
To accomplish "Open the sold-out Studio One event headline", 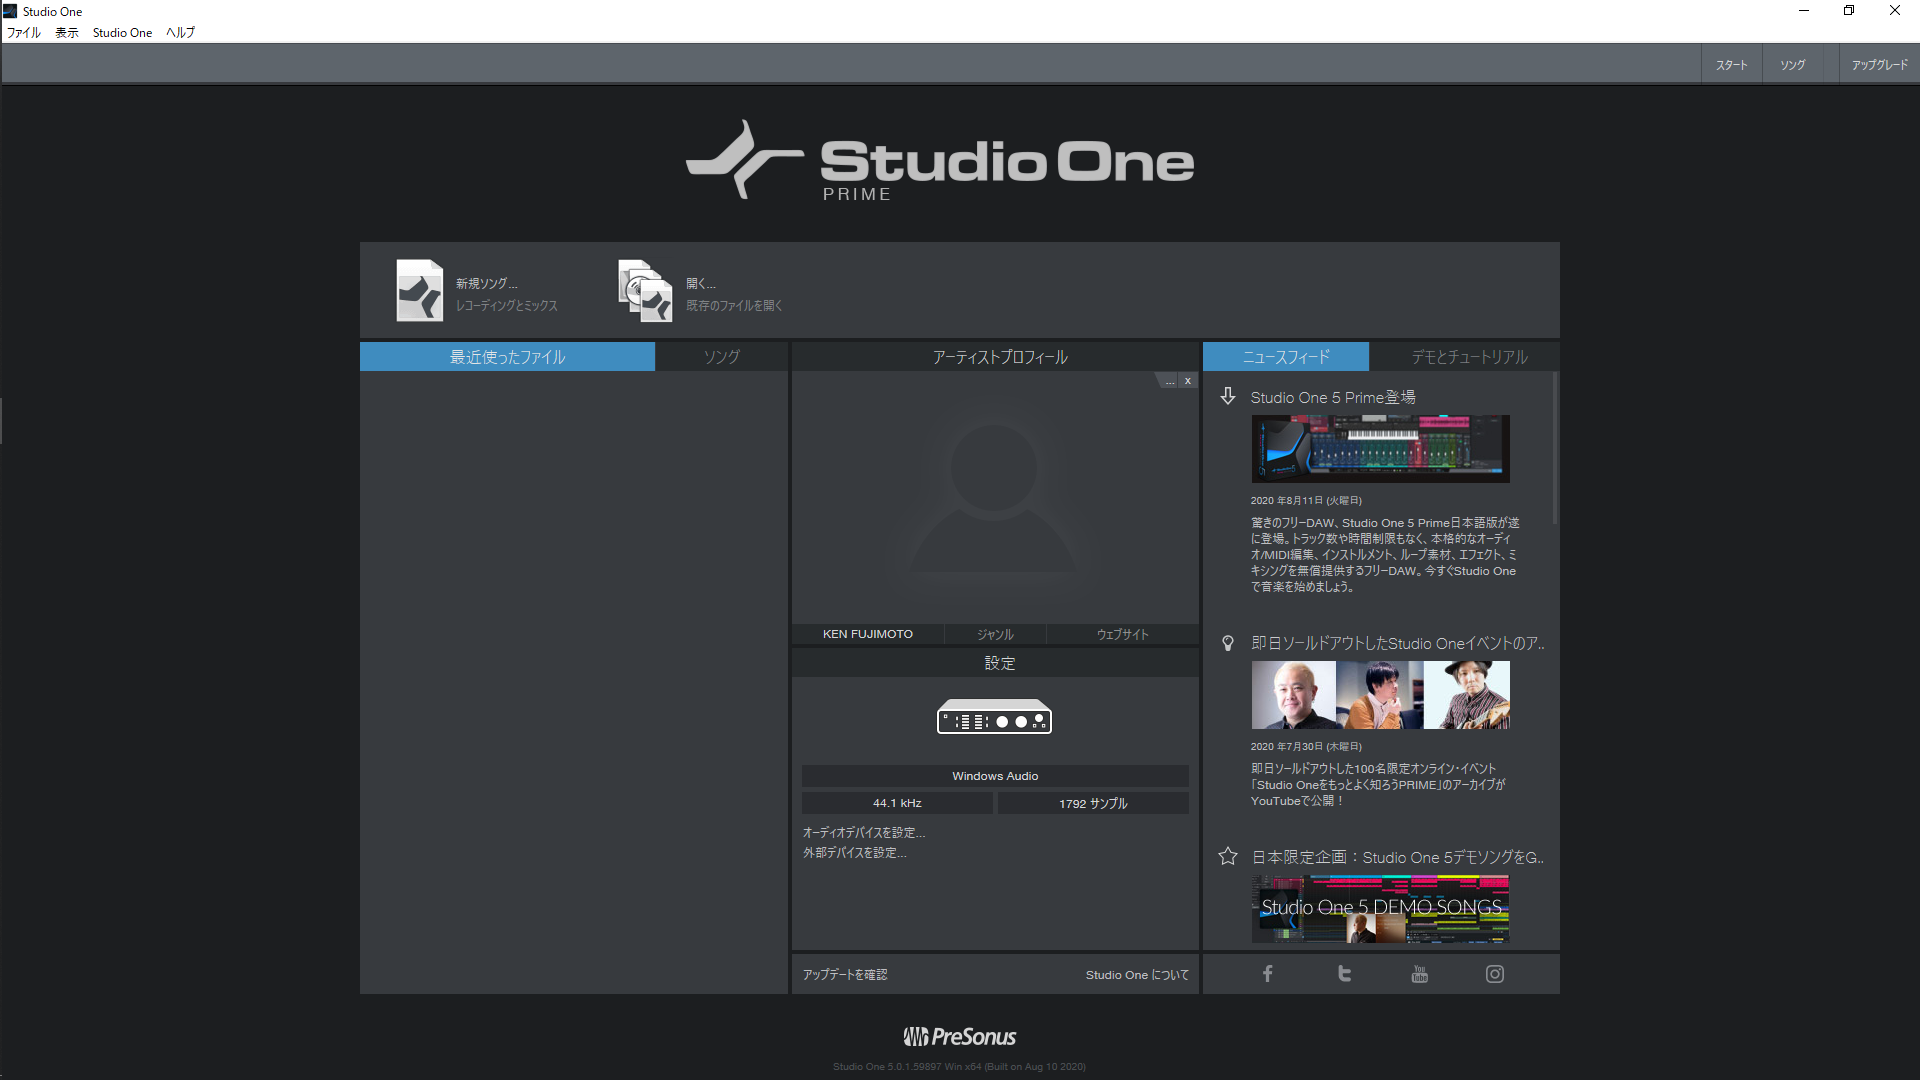I will pyautogui.click(x=1397, y=643).
